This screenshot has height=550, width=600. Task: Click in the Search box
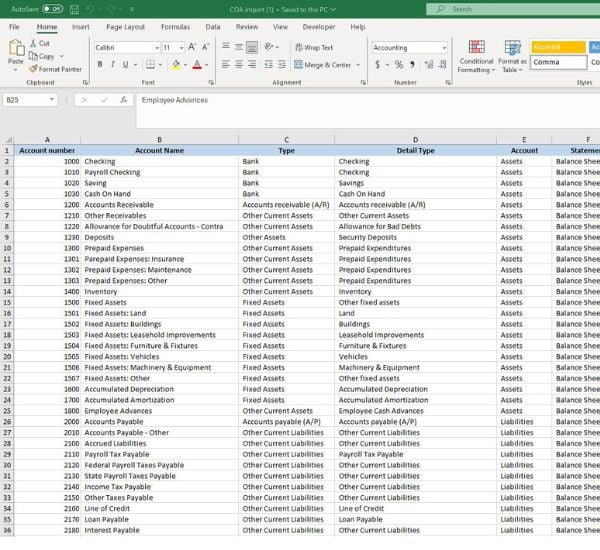[513, 9]
